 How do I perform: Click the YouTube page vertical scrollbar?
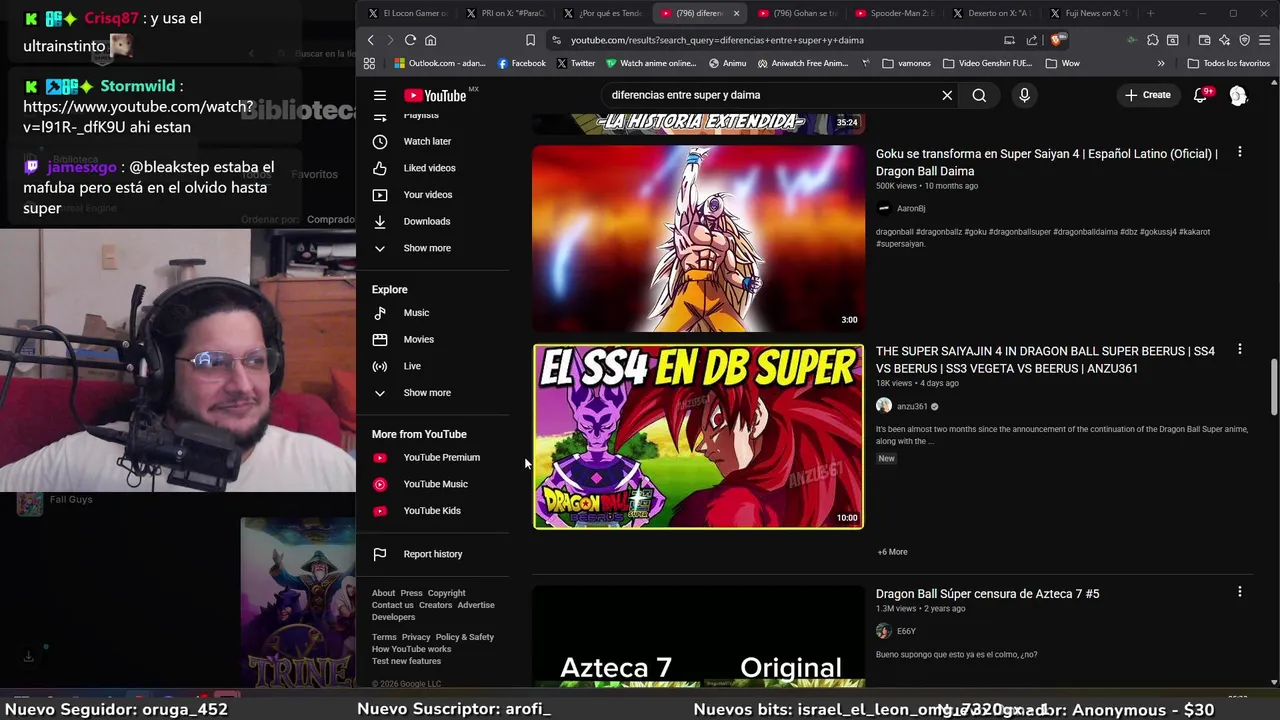click(x=1274, y=387)
